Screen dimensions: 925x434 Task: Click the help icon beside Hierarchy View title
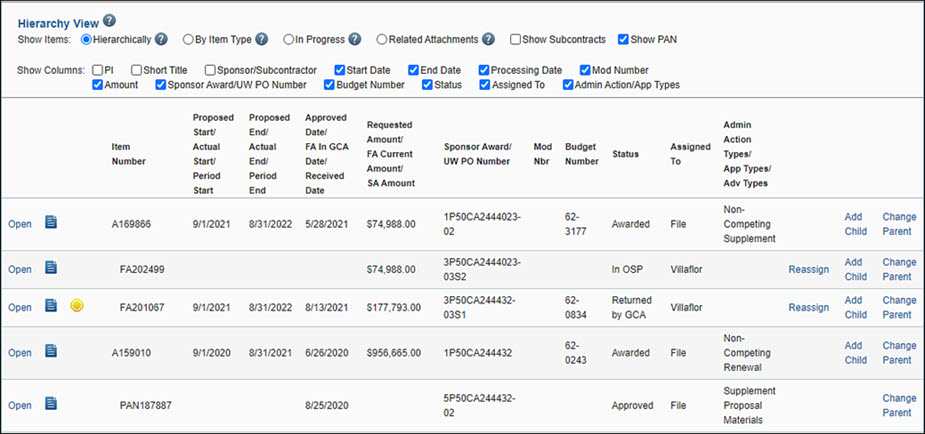point(110,20)
